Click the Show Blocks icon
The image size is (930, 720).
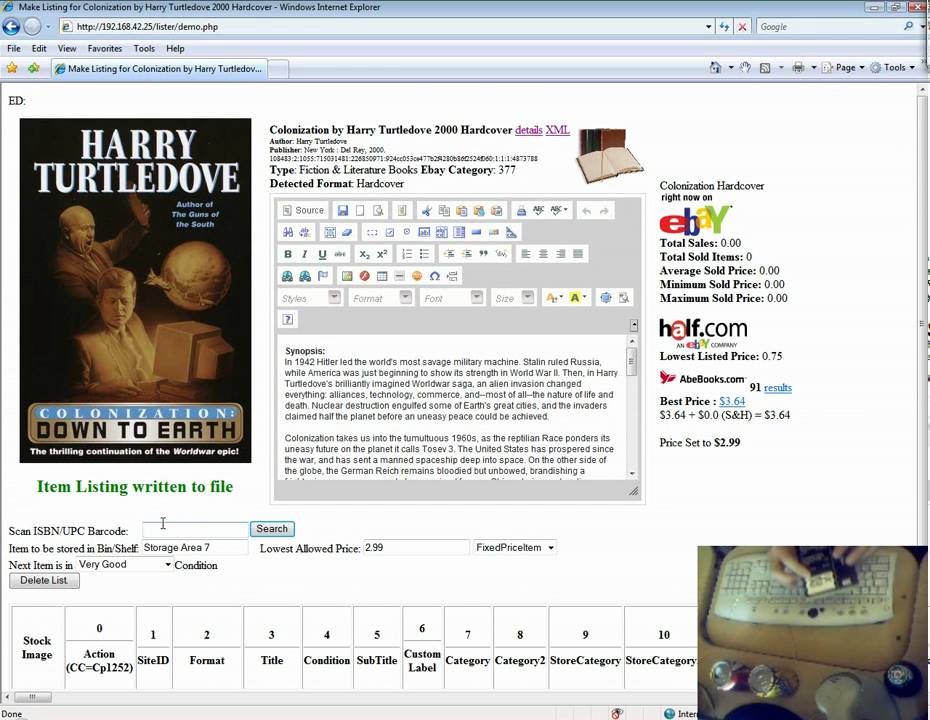(623, 298)
